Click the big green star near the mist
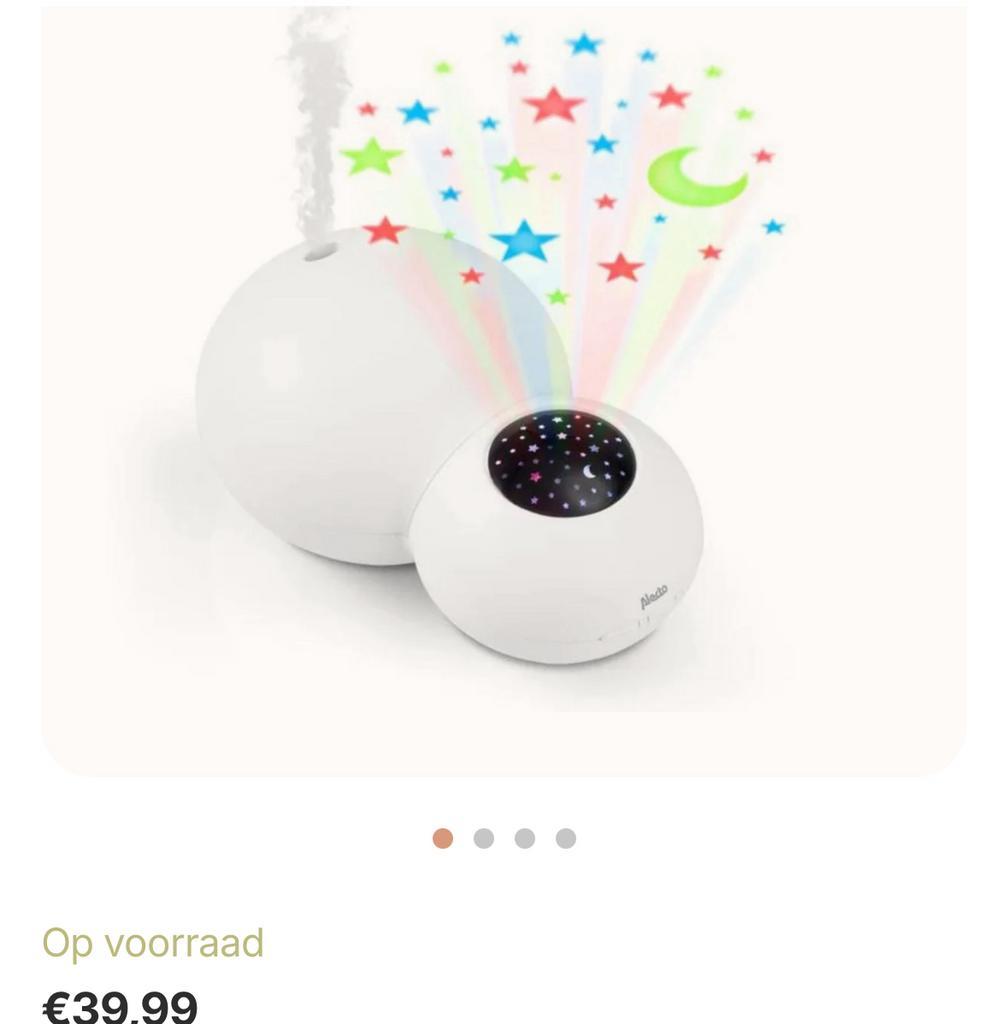The height and width of the screenshot is (1024, 1008). tap(371, 157)
